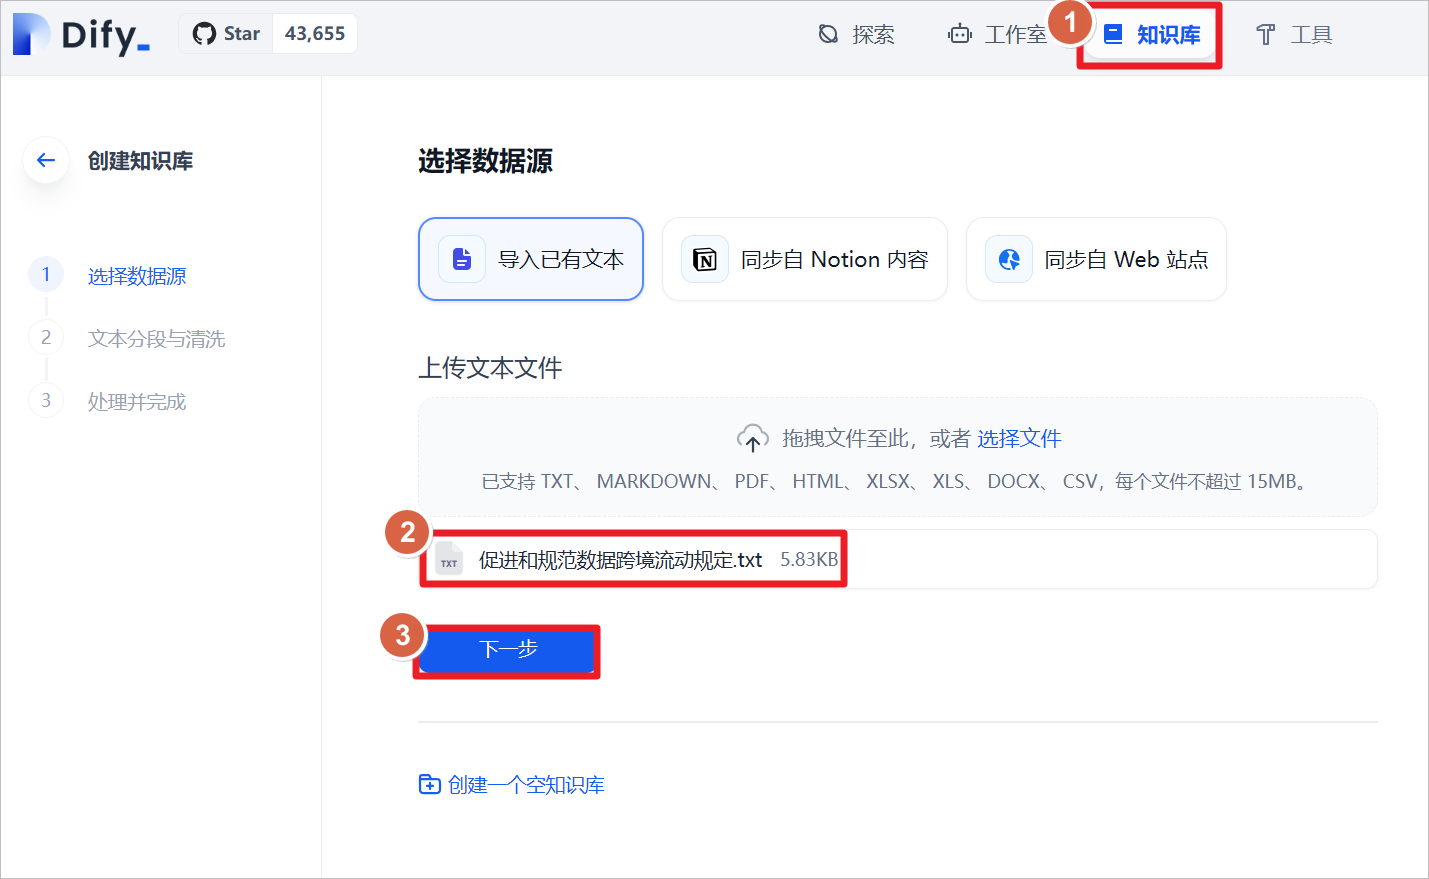The height and width of the screenshot is (879, 1429).
Task: Click the Dify logo
Action: (x=81, y=34)
